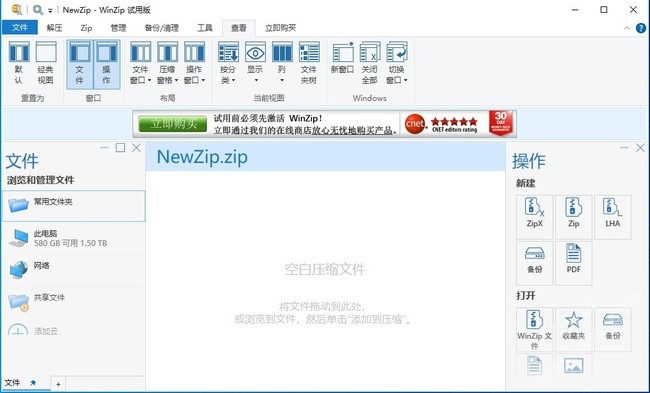Click the WinZip app icon in title bar

[17, 10]
